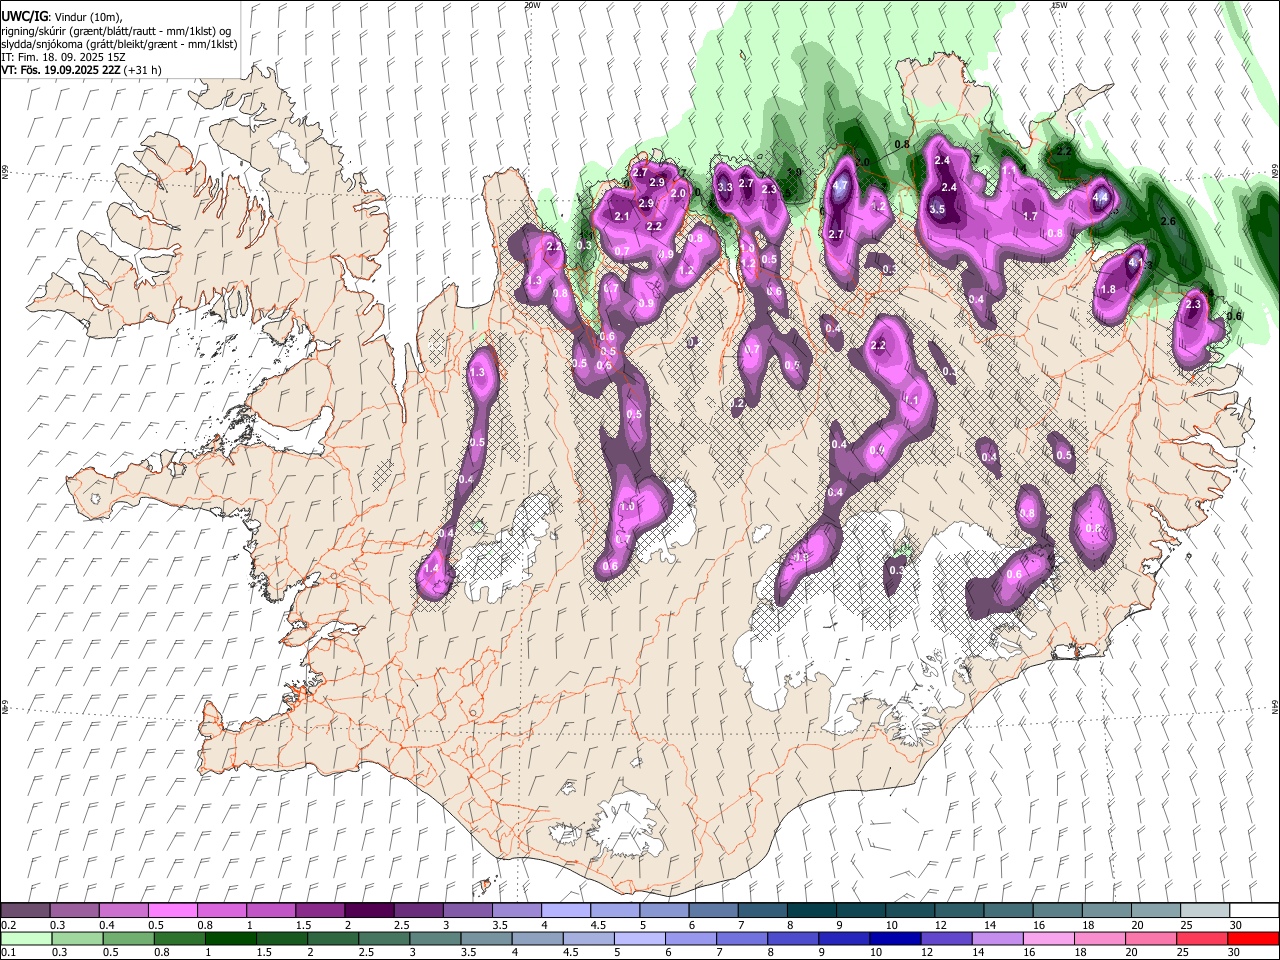
Task: Select the header line starting 'rigning/skúrir'
Action: pyautogui.click(x=116, y=31)
